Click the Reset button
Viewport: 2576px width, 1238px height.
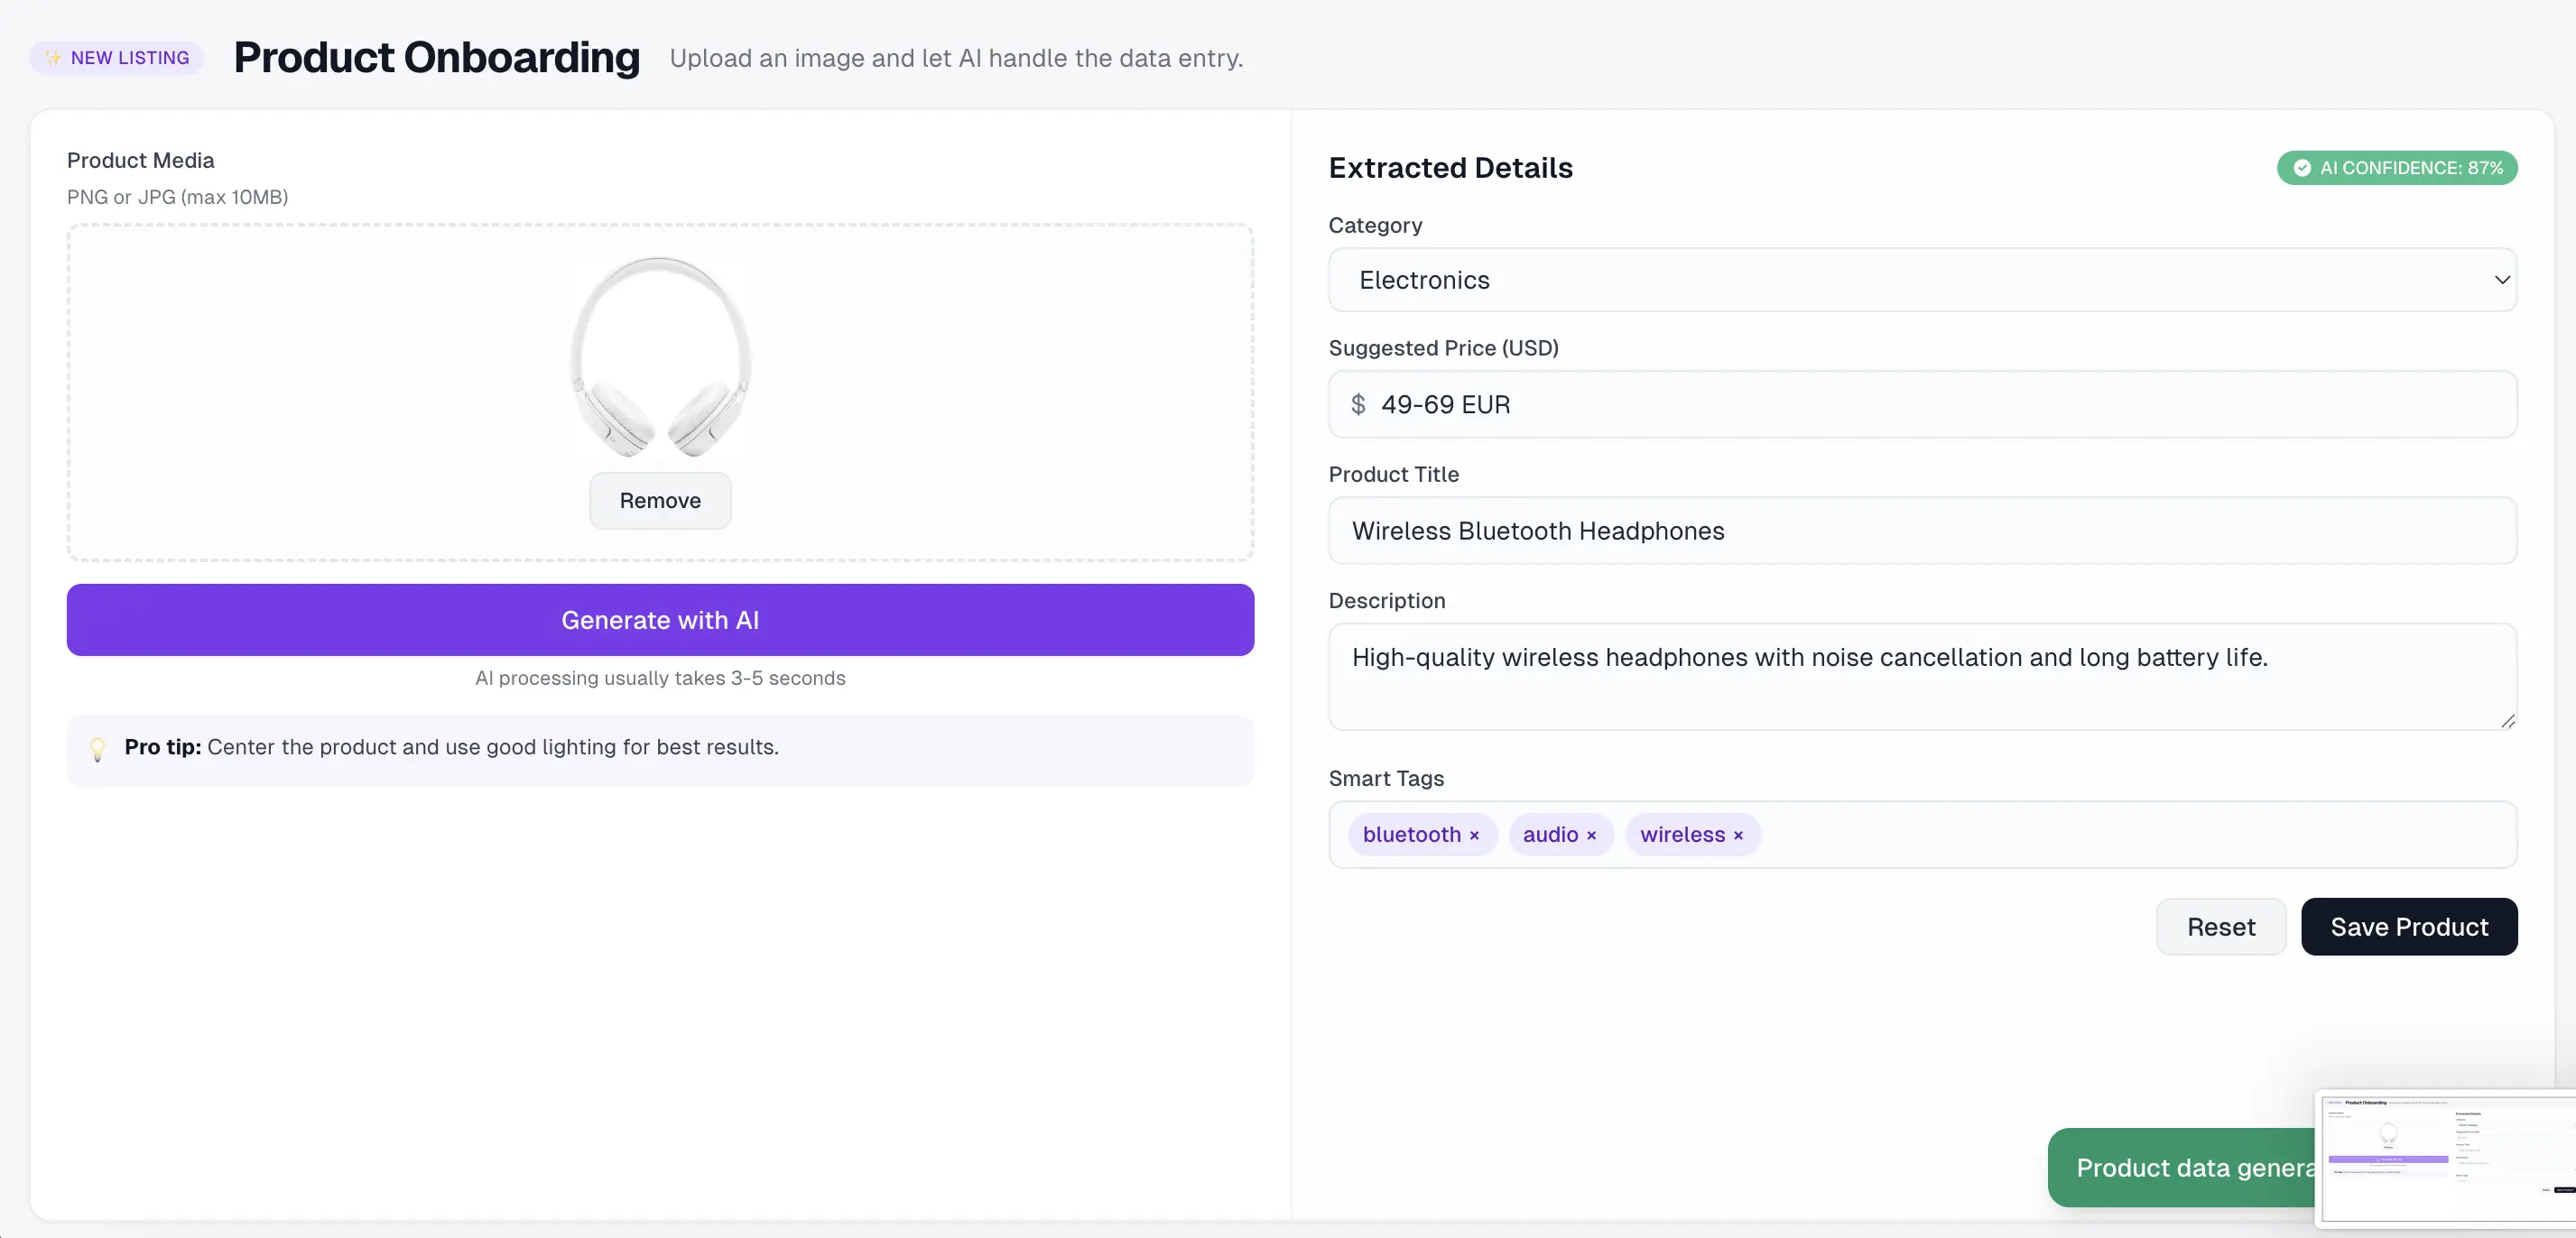[2220, 926]
